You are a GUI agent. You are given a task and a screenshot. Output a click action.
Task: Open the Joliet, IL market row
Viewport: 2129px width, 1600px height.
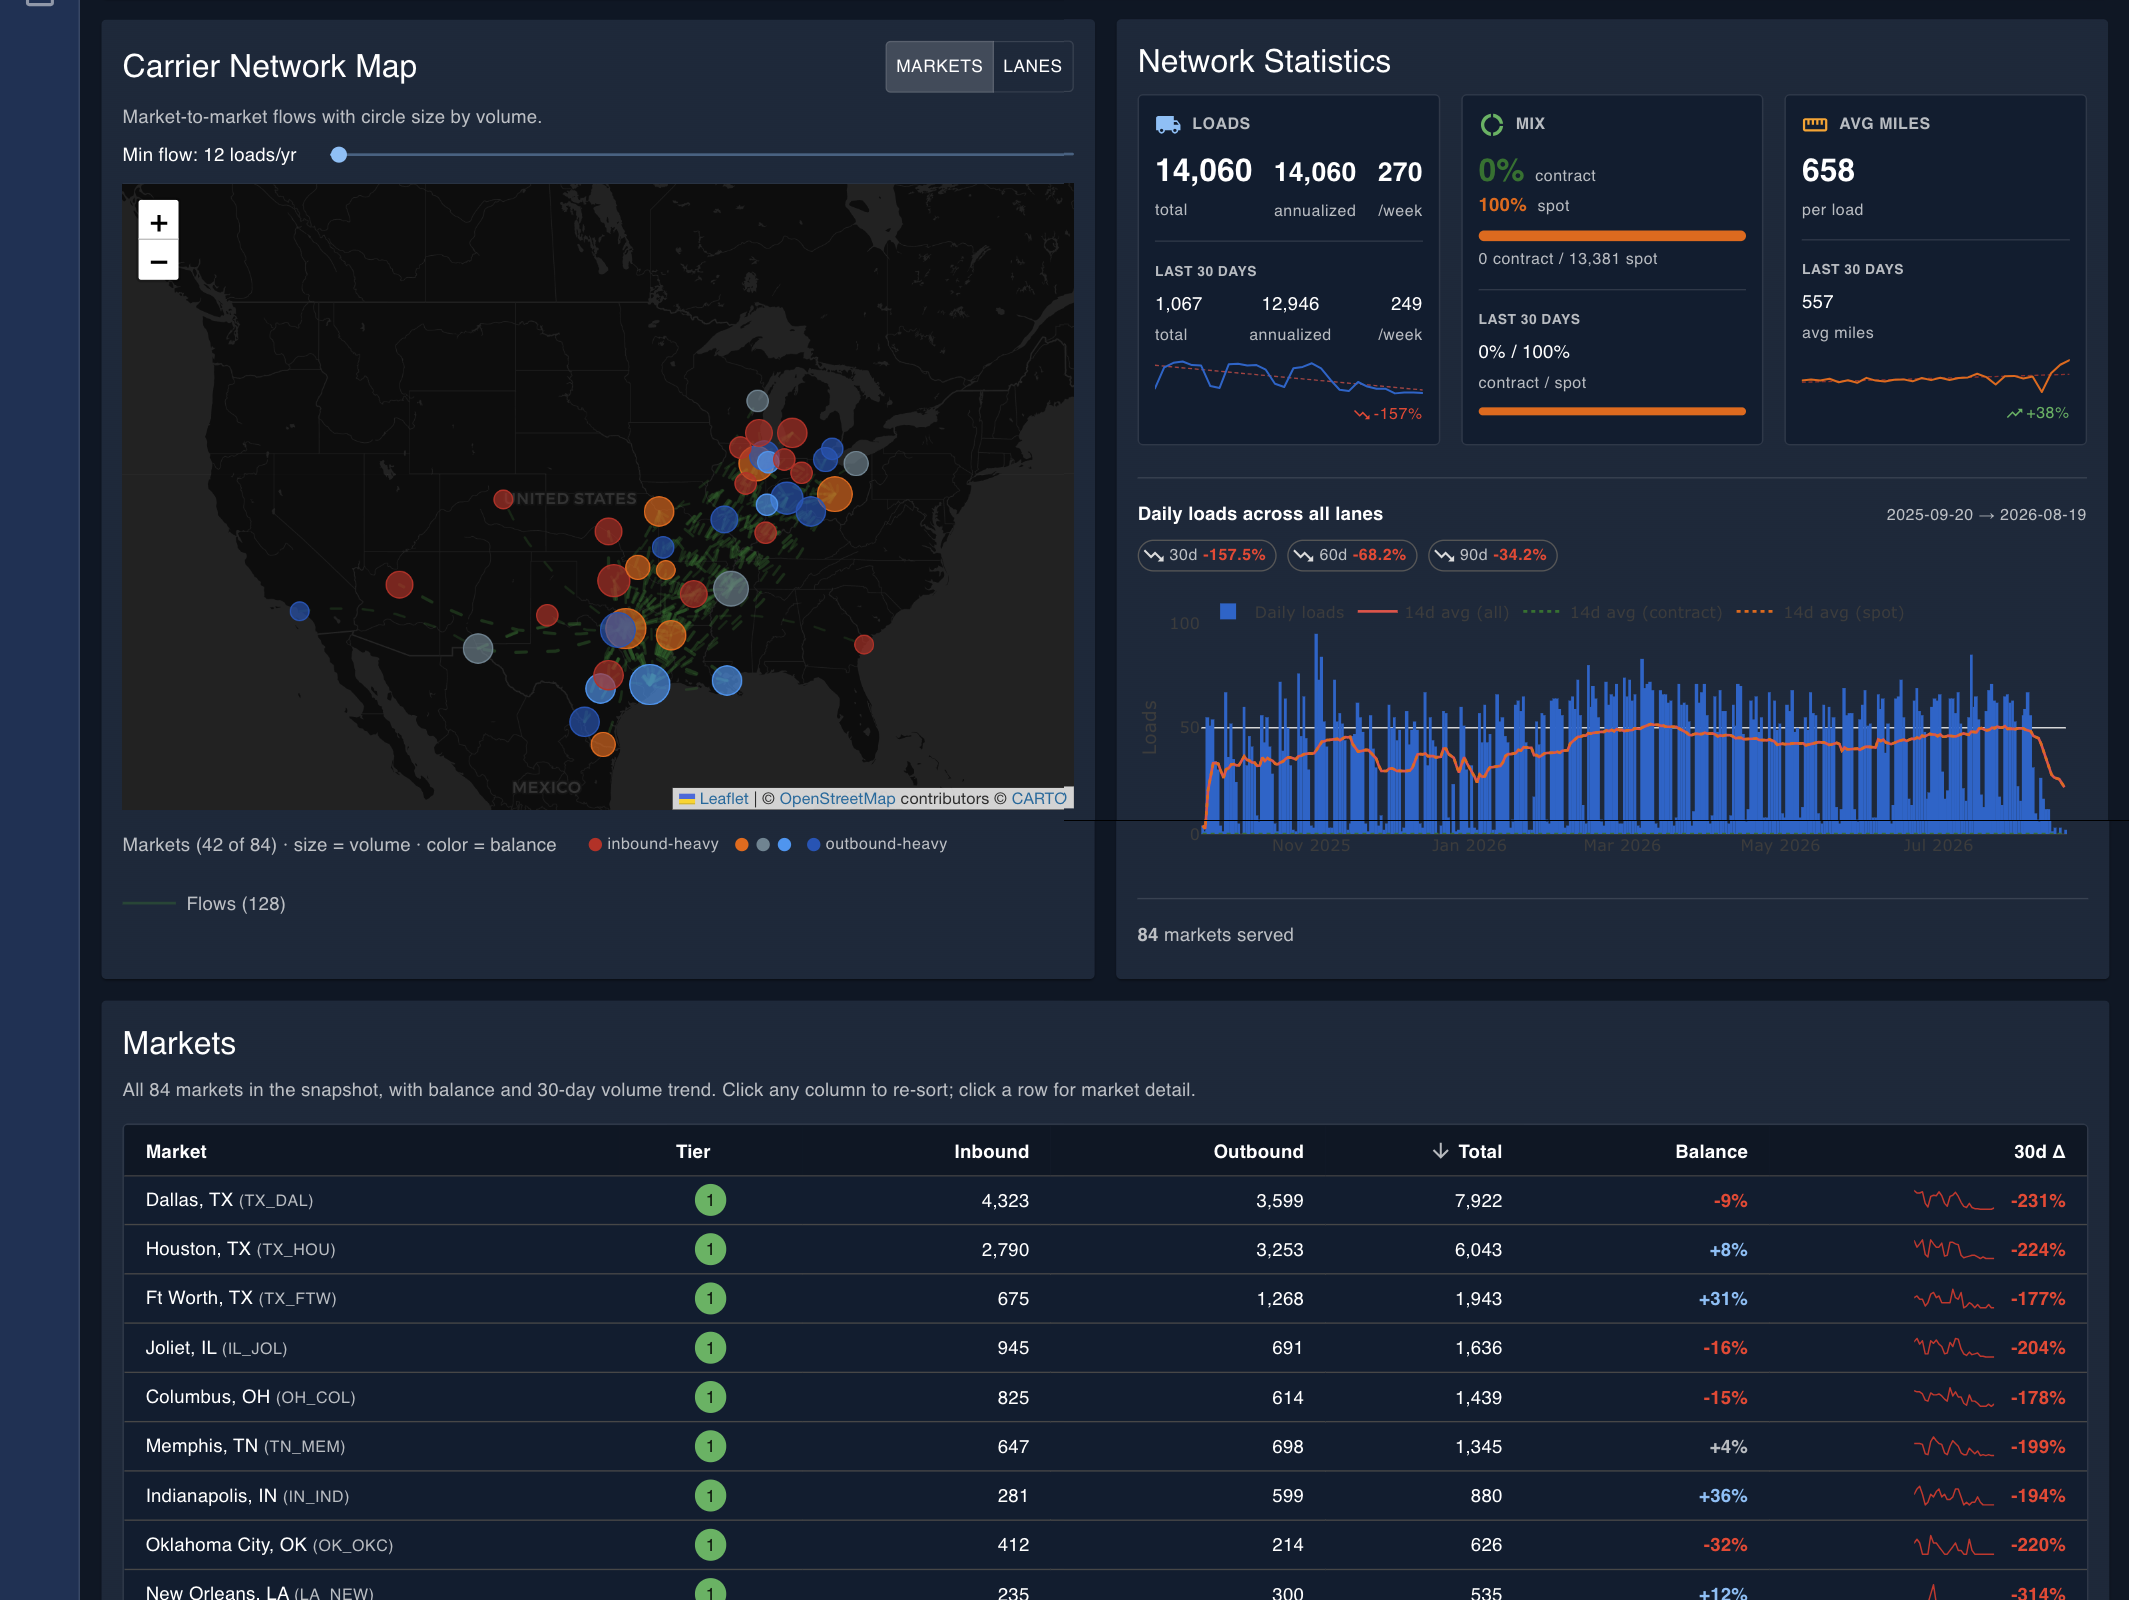[1105, 1347]
